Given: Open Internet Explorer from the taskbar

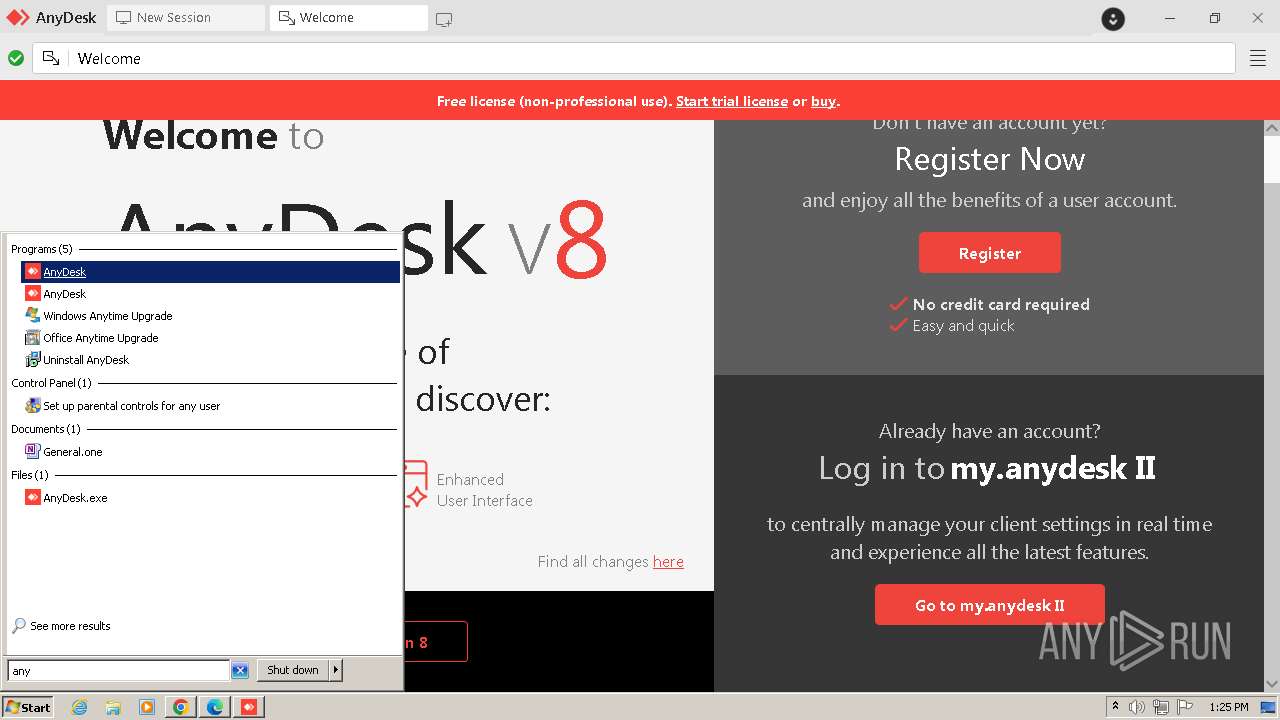Looking at the screenshot, I should [x=79, y=707].
